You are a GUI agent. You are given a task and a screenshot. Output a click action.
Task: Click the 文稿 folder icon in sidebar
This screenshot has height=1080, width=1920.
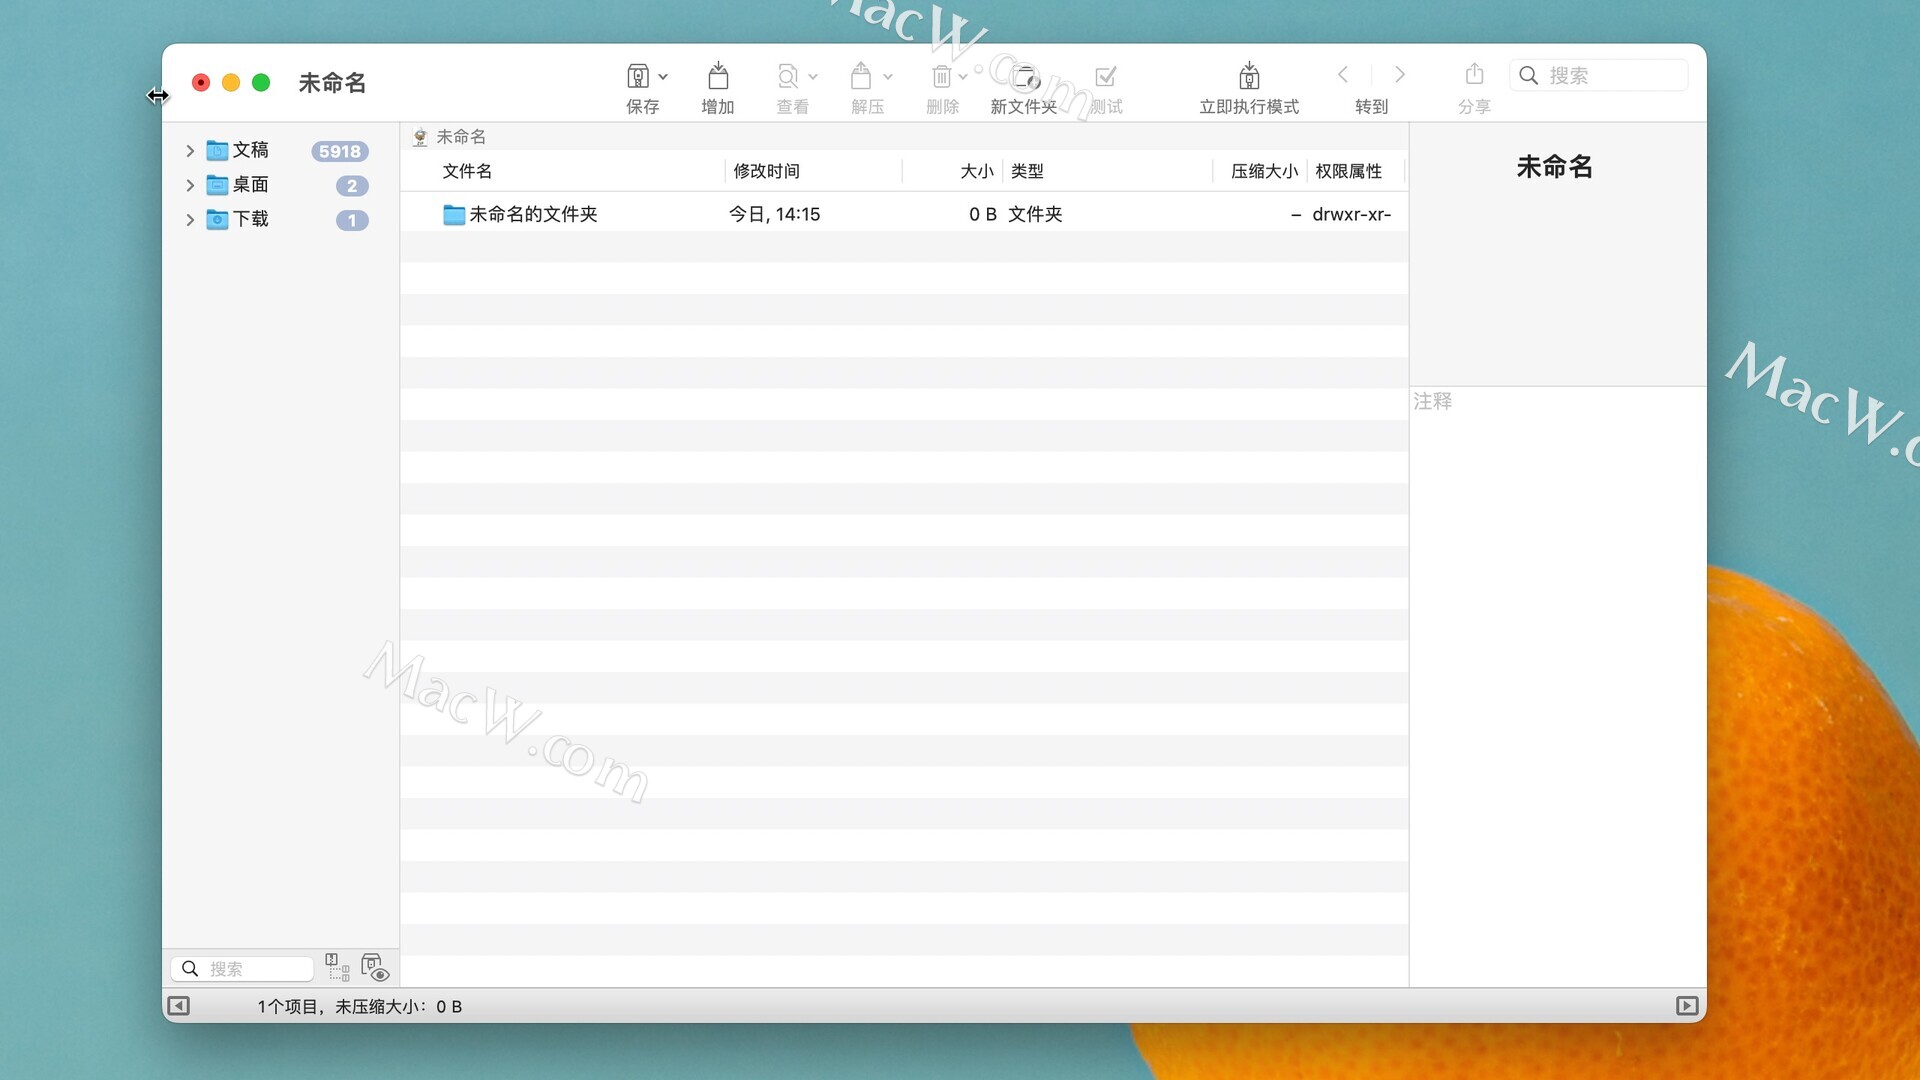pyautogui.click(x=217, y=151)
